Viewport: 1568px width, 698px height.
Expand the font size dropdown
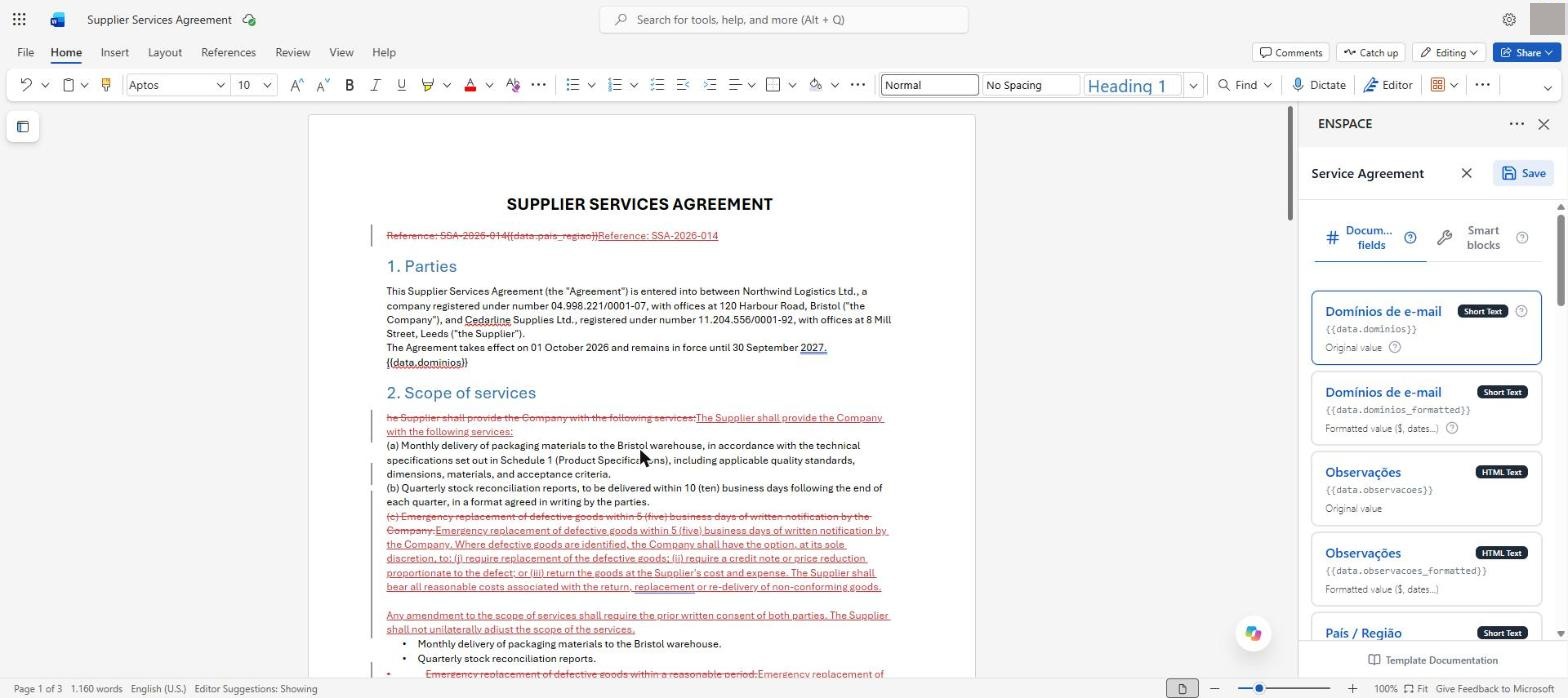(x=267, y=85)
